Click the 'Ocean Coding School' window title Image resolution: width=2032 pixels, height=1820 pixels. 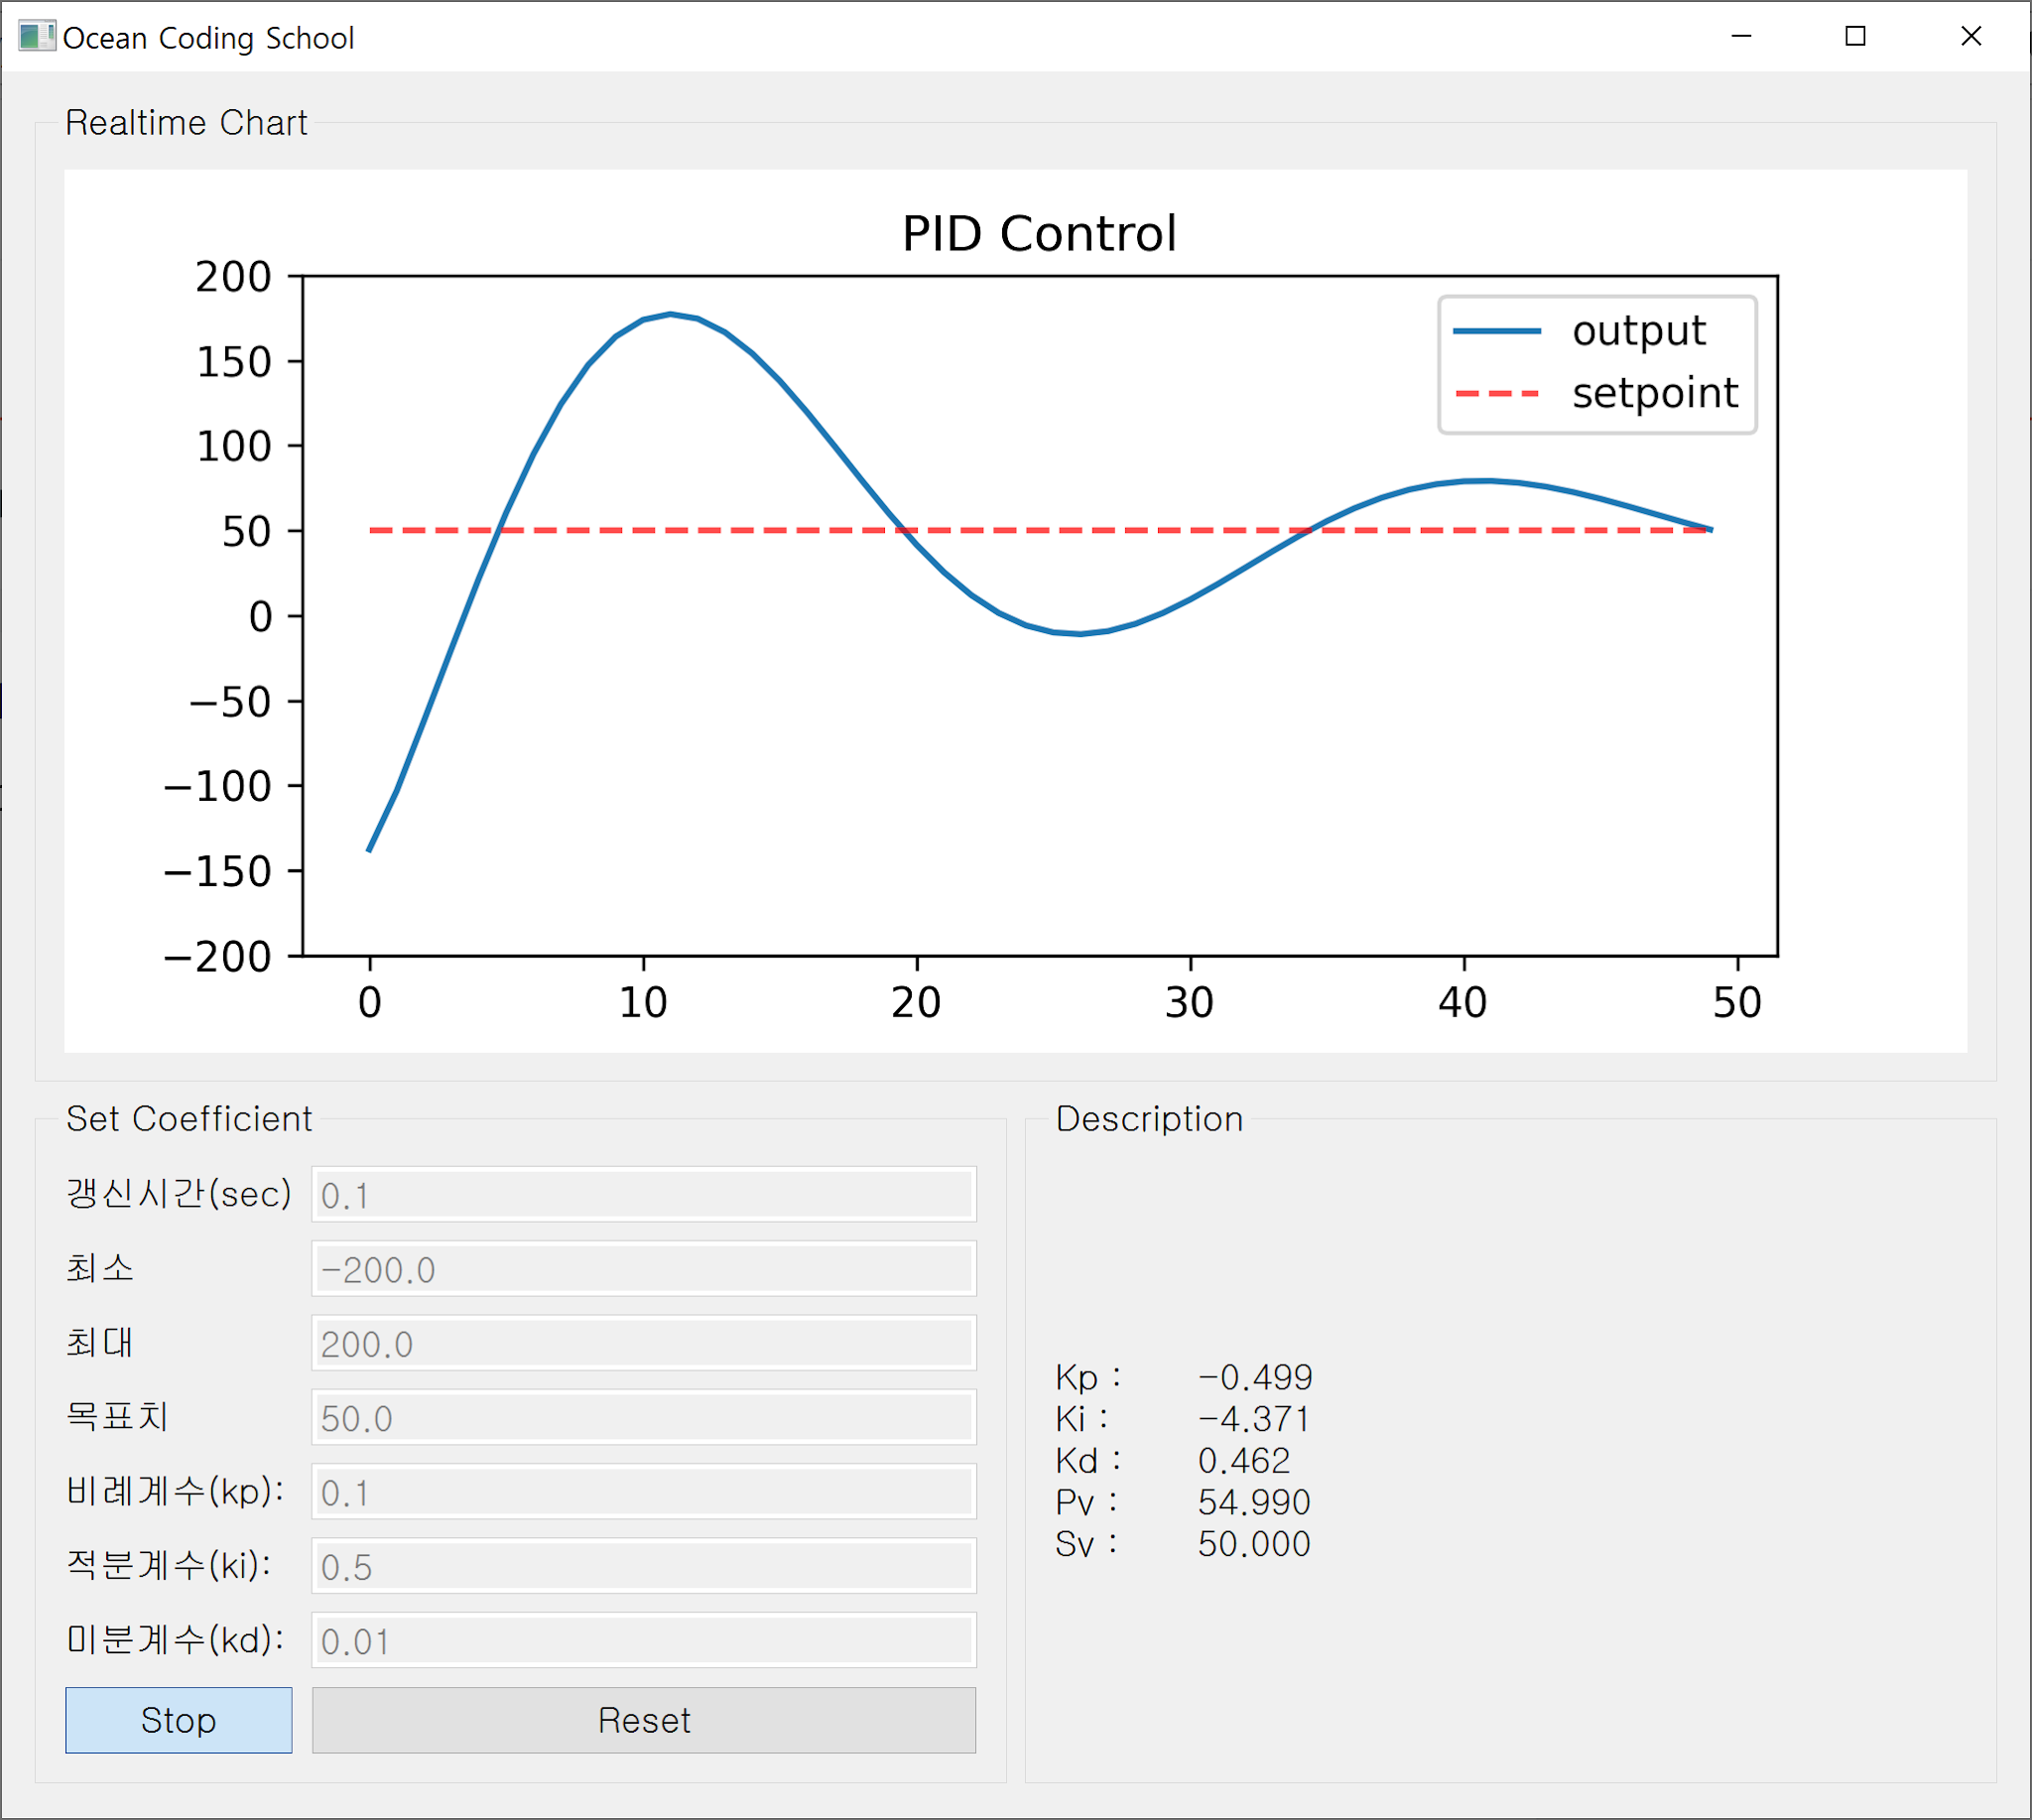[x=208, y=38]
